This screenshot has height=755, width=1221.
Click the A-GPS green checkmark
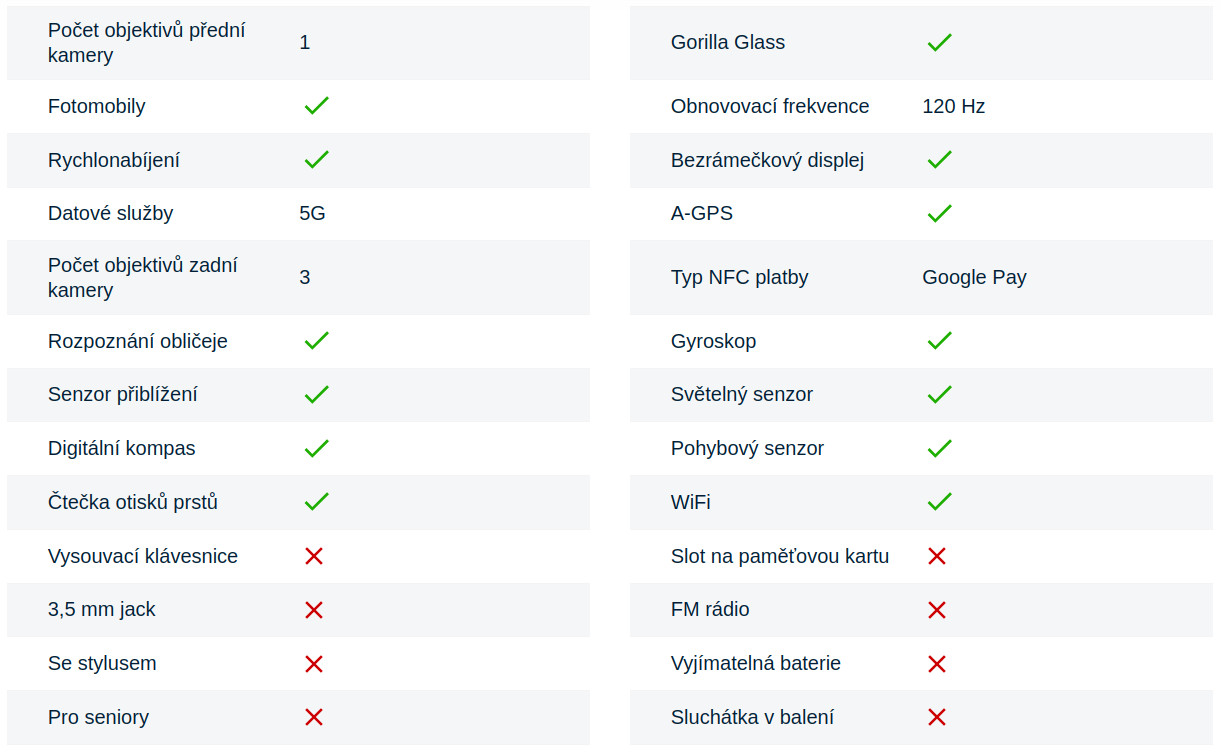[x=939, y=213]
